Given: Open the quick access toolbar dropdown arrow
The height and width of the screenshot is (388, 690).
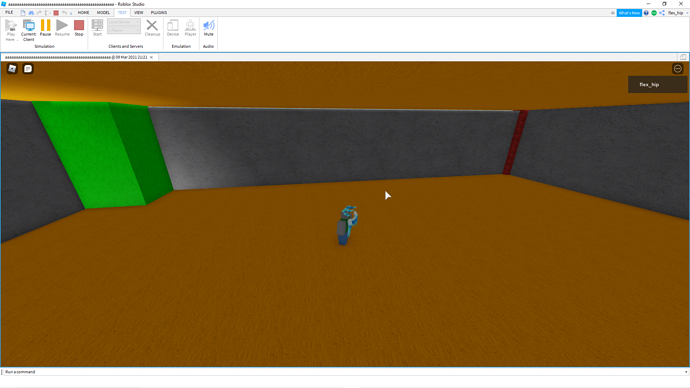Looking at the screenshot, I should coord(71,13).
